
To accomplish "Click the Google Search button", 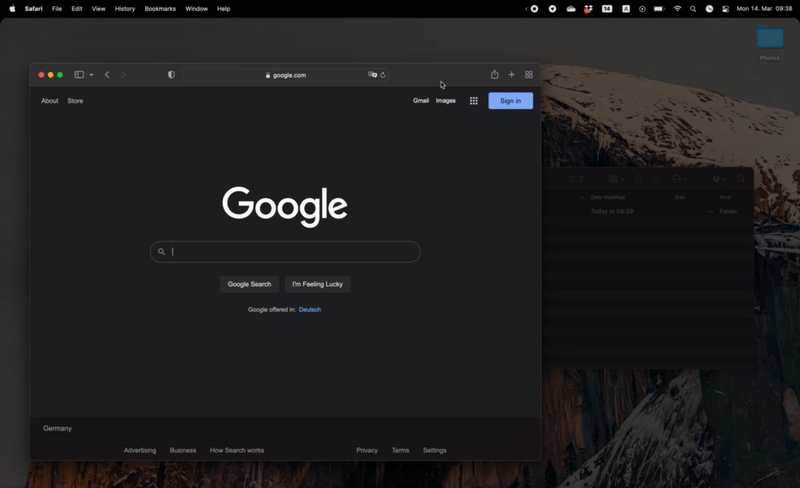I will coord(249,284).
